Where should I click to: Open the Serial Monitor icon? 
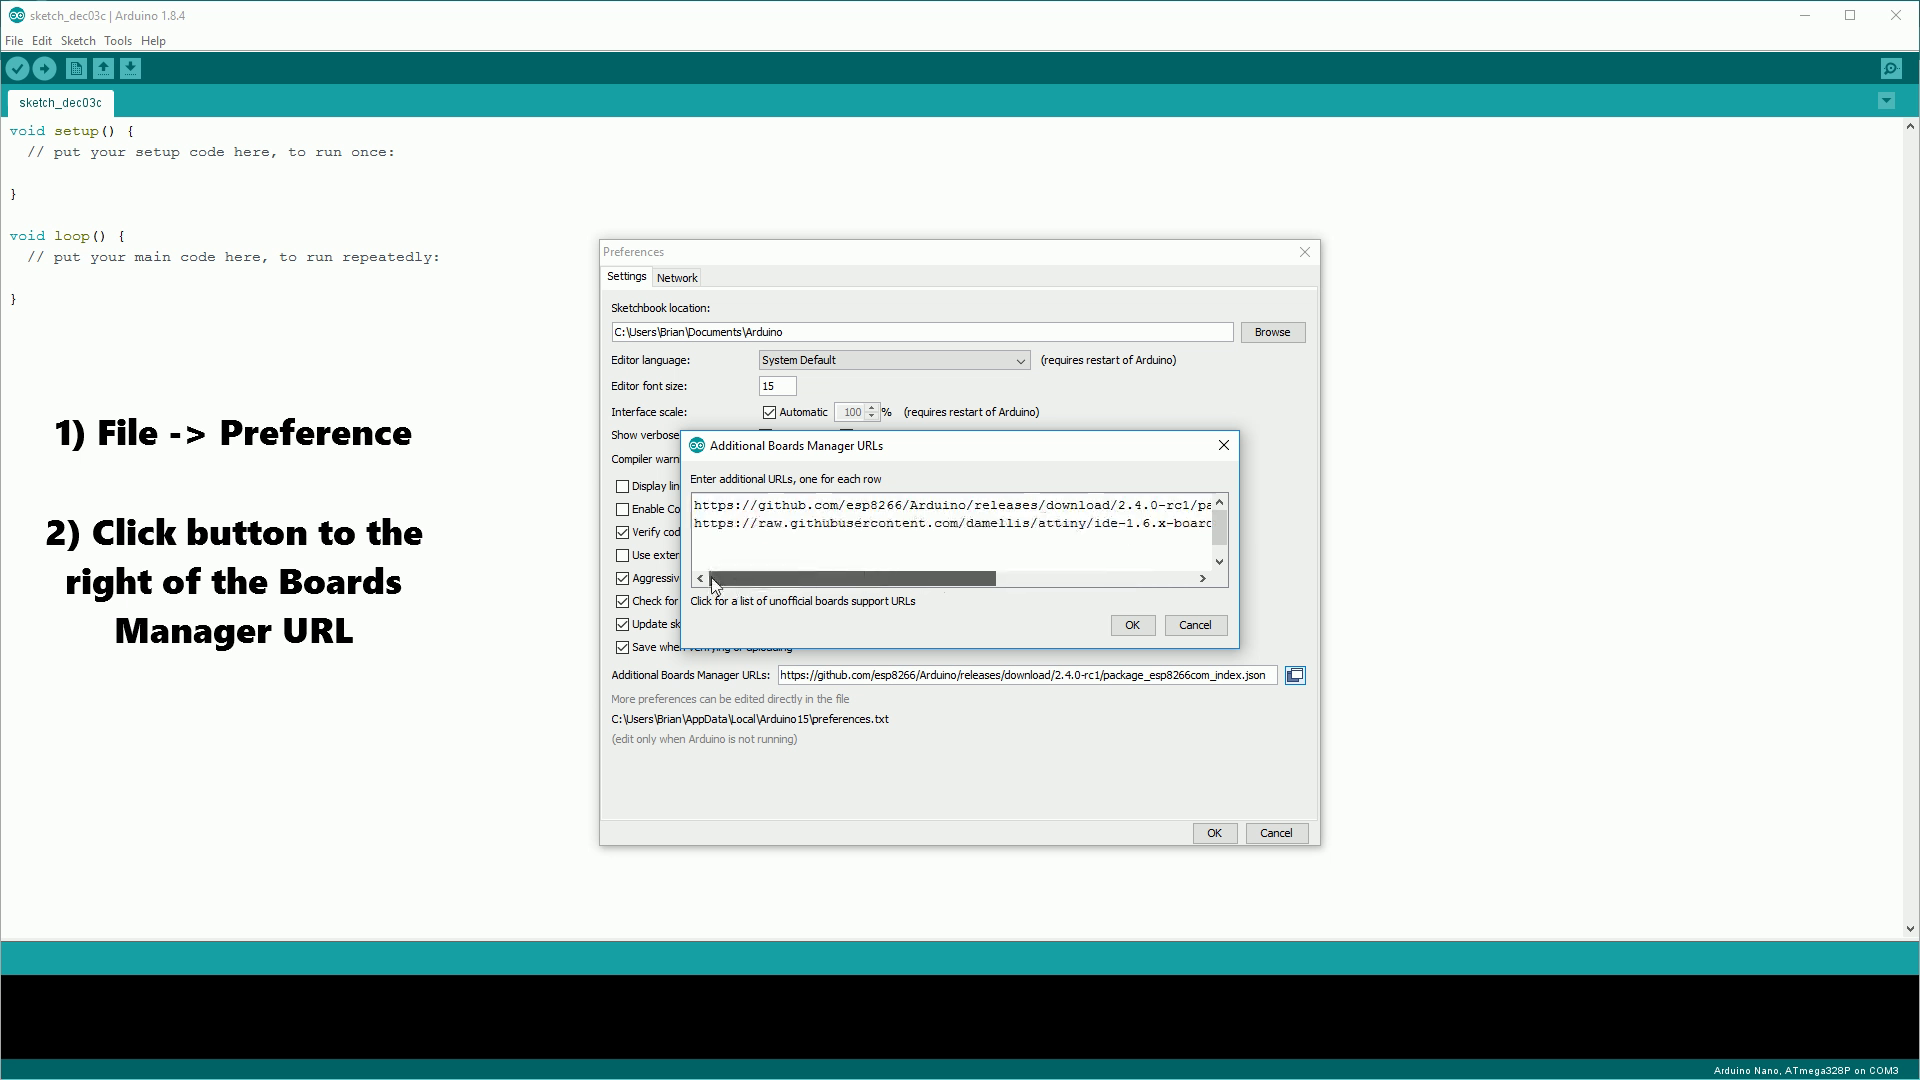[x=1890, y=68]
